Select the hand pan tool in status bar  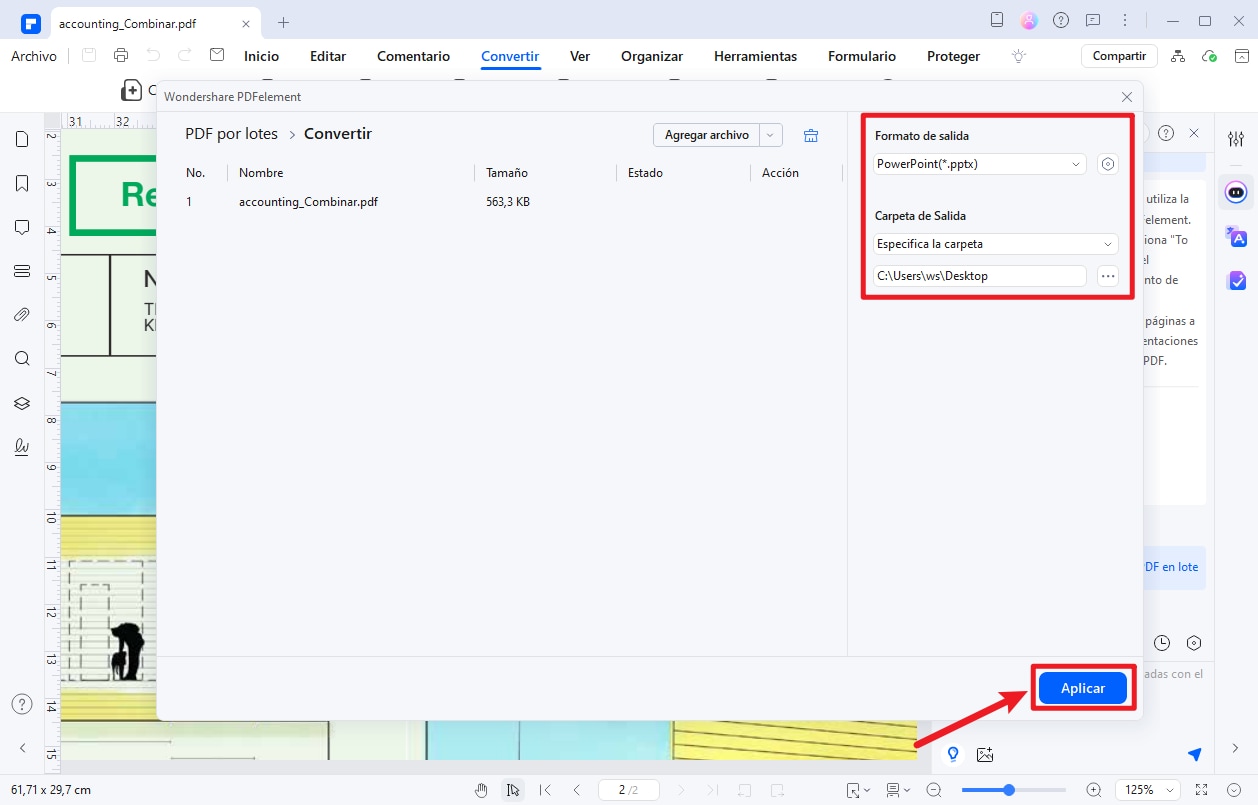pyautogui.click(x=482, y=790)
